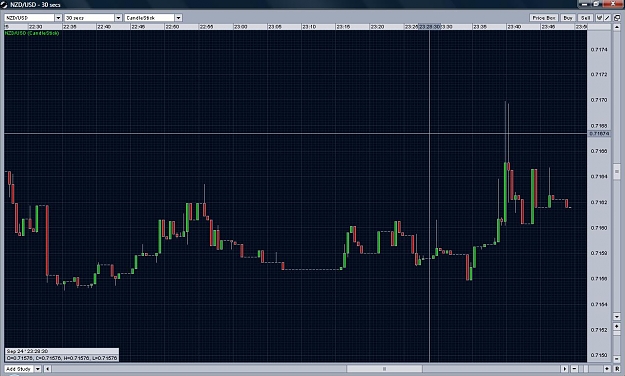Open the NZD/USD symbol dropdown arrow

[x=58, y=18]
